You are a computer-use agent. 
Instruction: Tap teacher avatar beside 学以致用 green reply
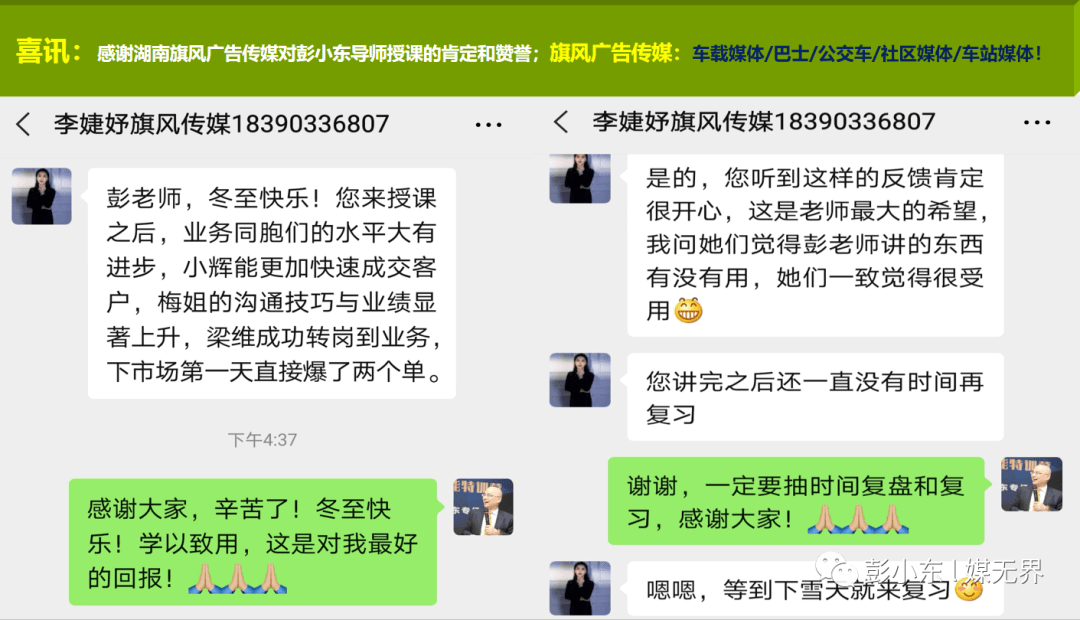(484, 507)
